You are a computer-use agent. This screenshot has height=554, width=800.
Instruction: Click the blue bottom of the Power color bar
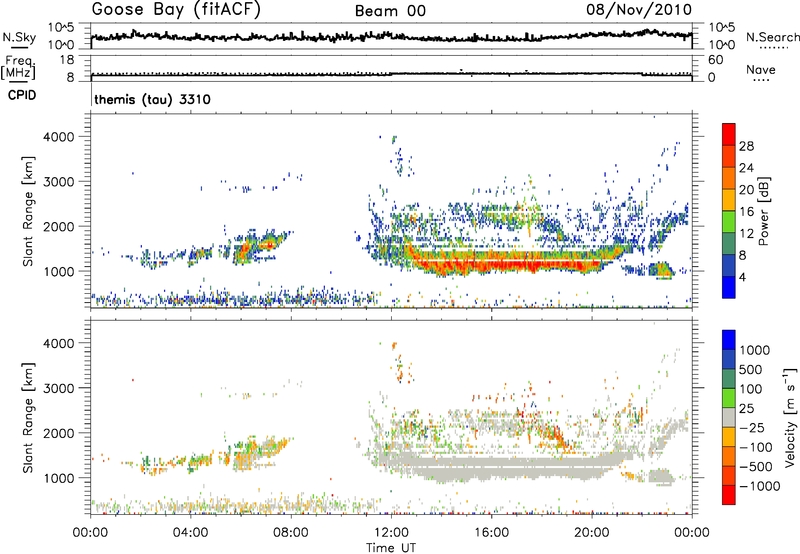pos(729,288)
